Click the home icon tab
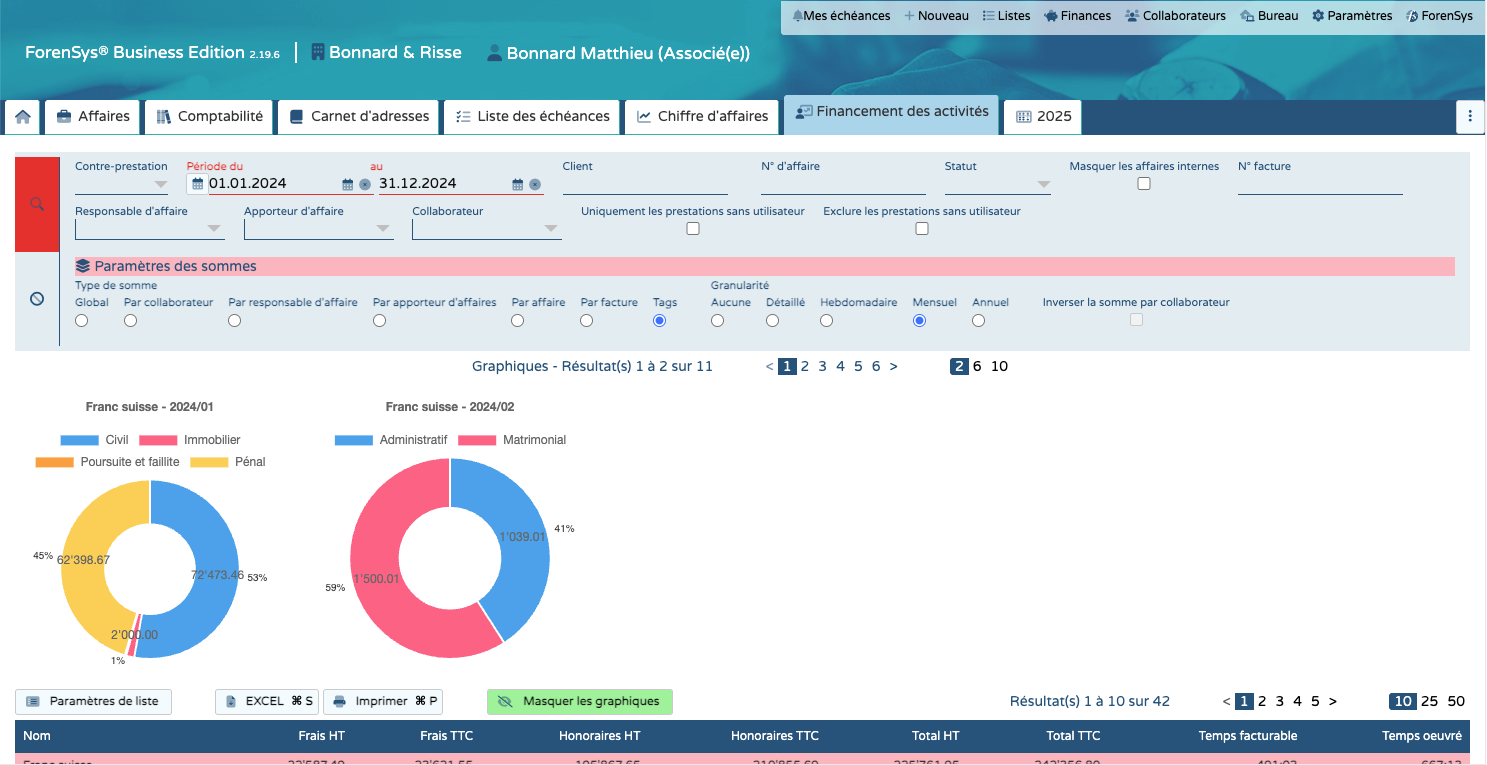This screenshot has width=1487, height=765. pos(22,117)
